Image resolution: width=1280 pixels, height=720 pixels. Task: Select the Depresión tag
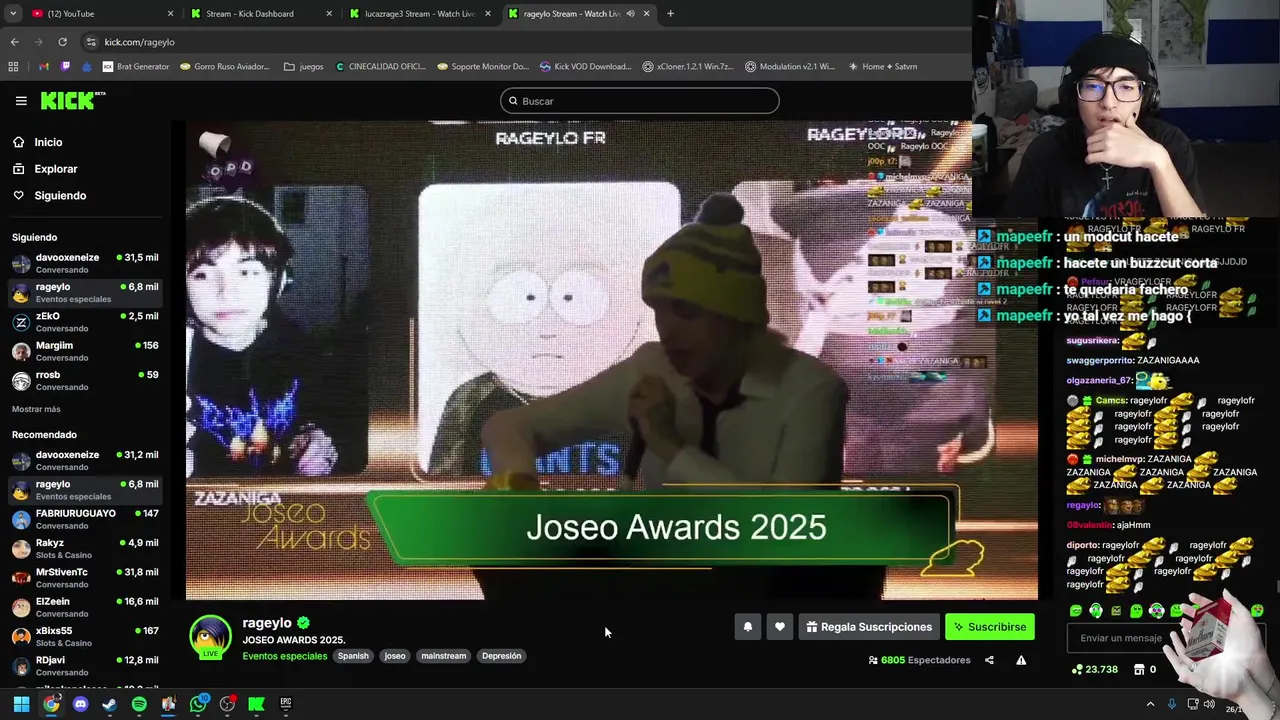[x=501, y=656]
